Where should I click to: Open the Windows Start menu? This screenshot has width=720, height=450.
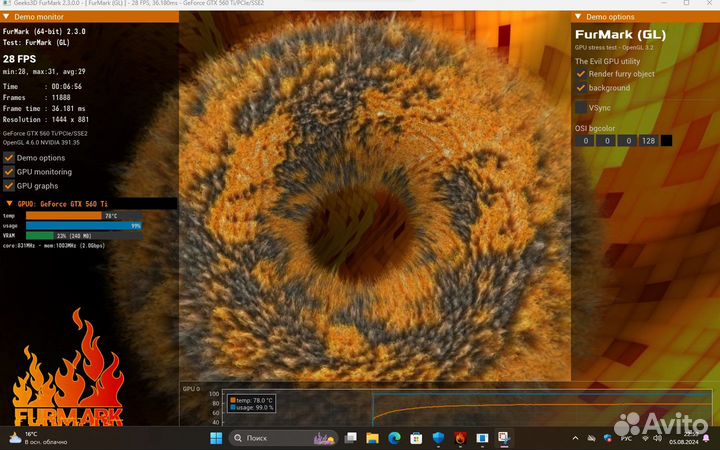click(x=216, y=438)
